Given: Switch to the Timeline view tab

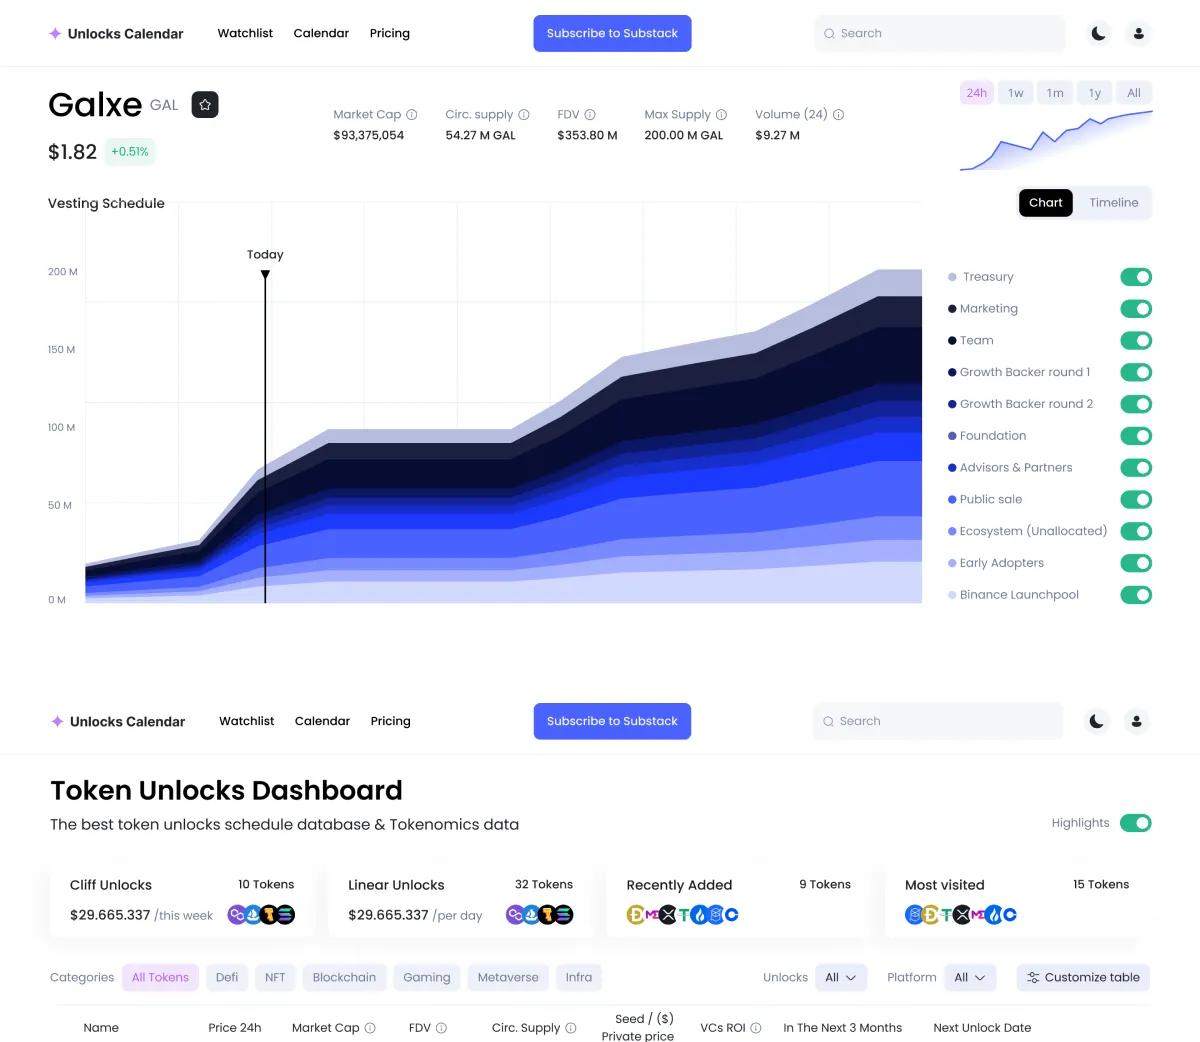Looking at the screenshot, I should (x=1114, y=202).
